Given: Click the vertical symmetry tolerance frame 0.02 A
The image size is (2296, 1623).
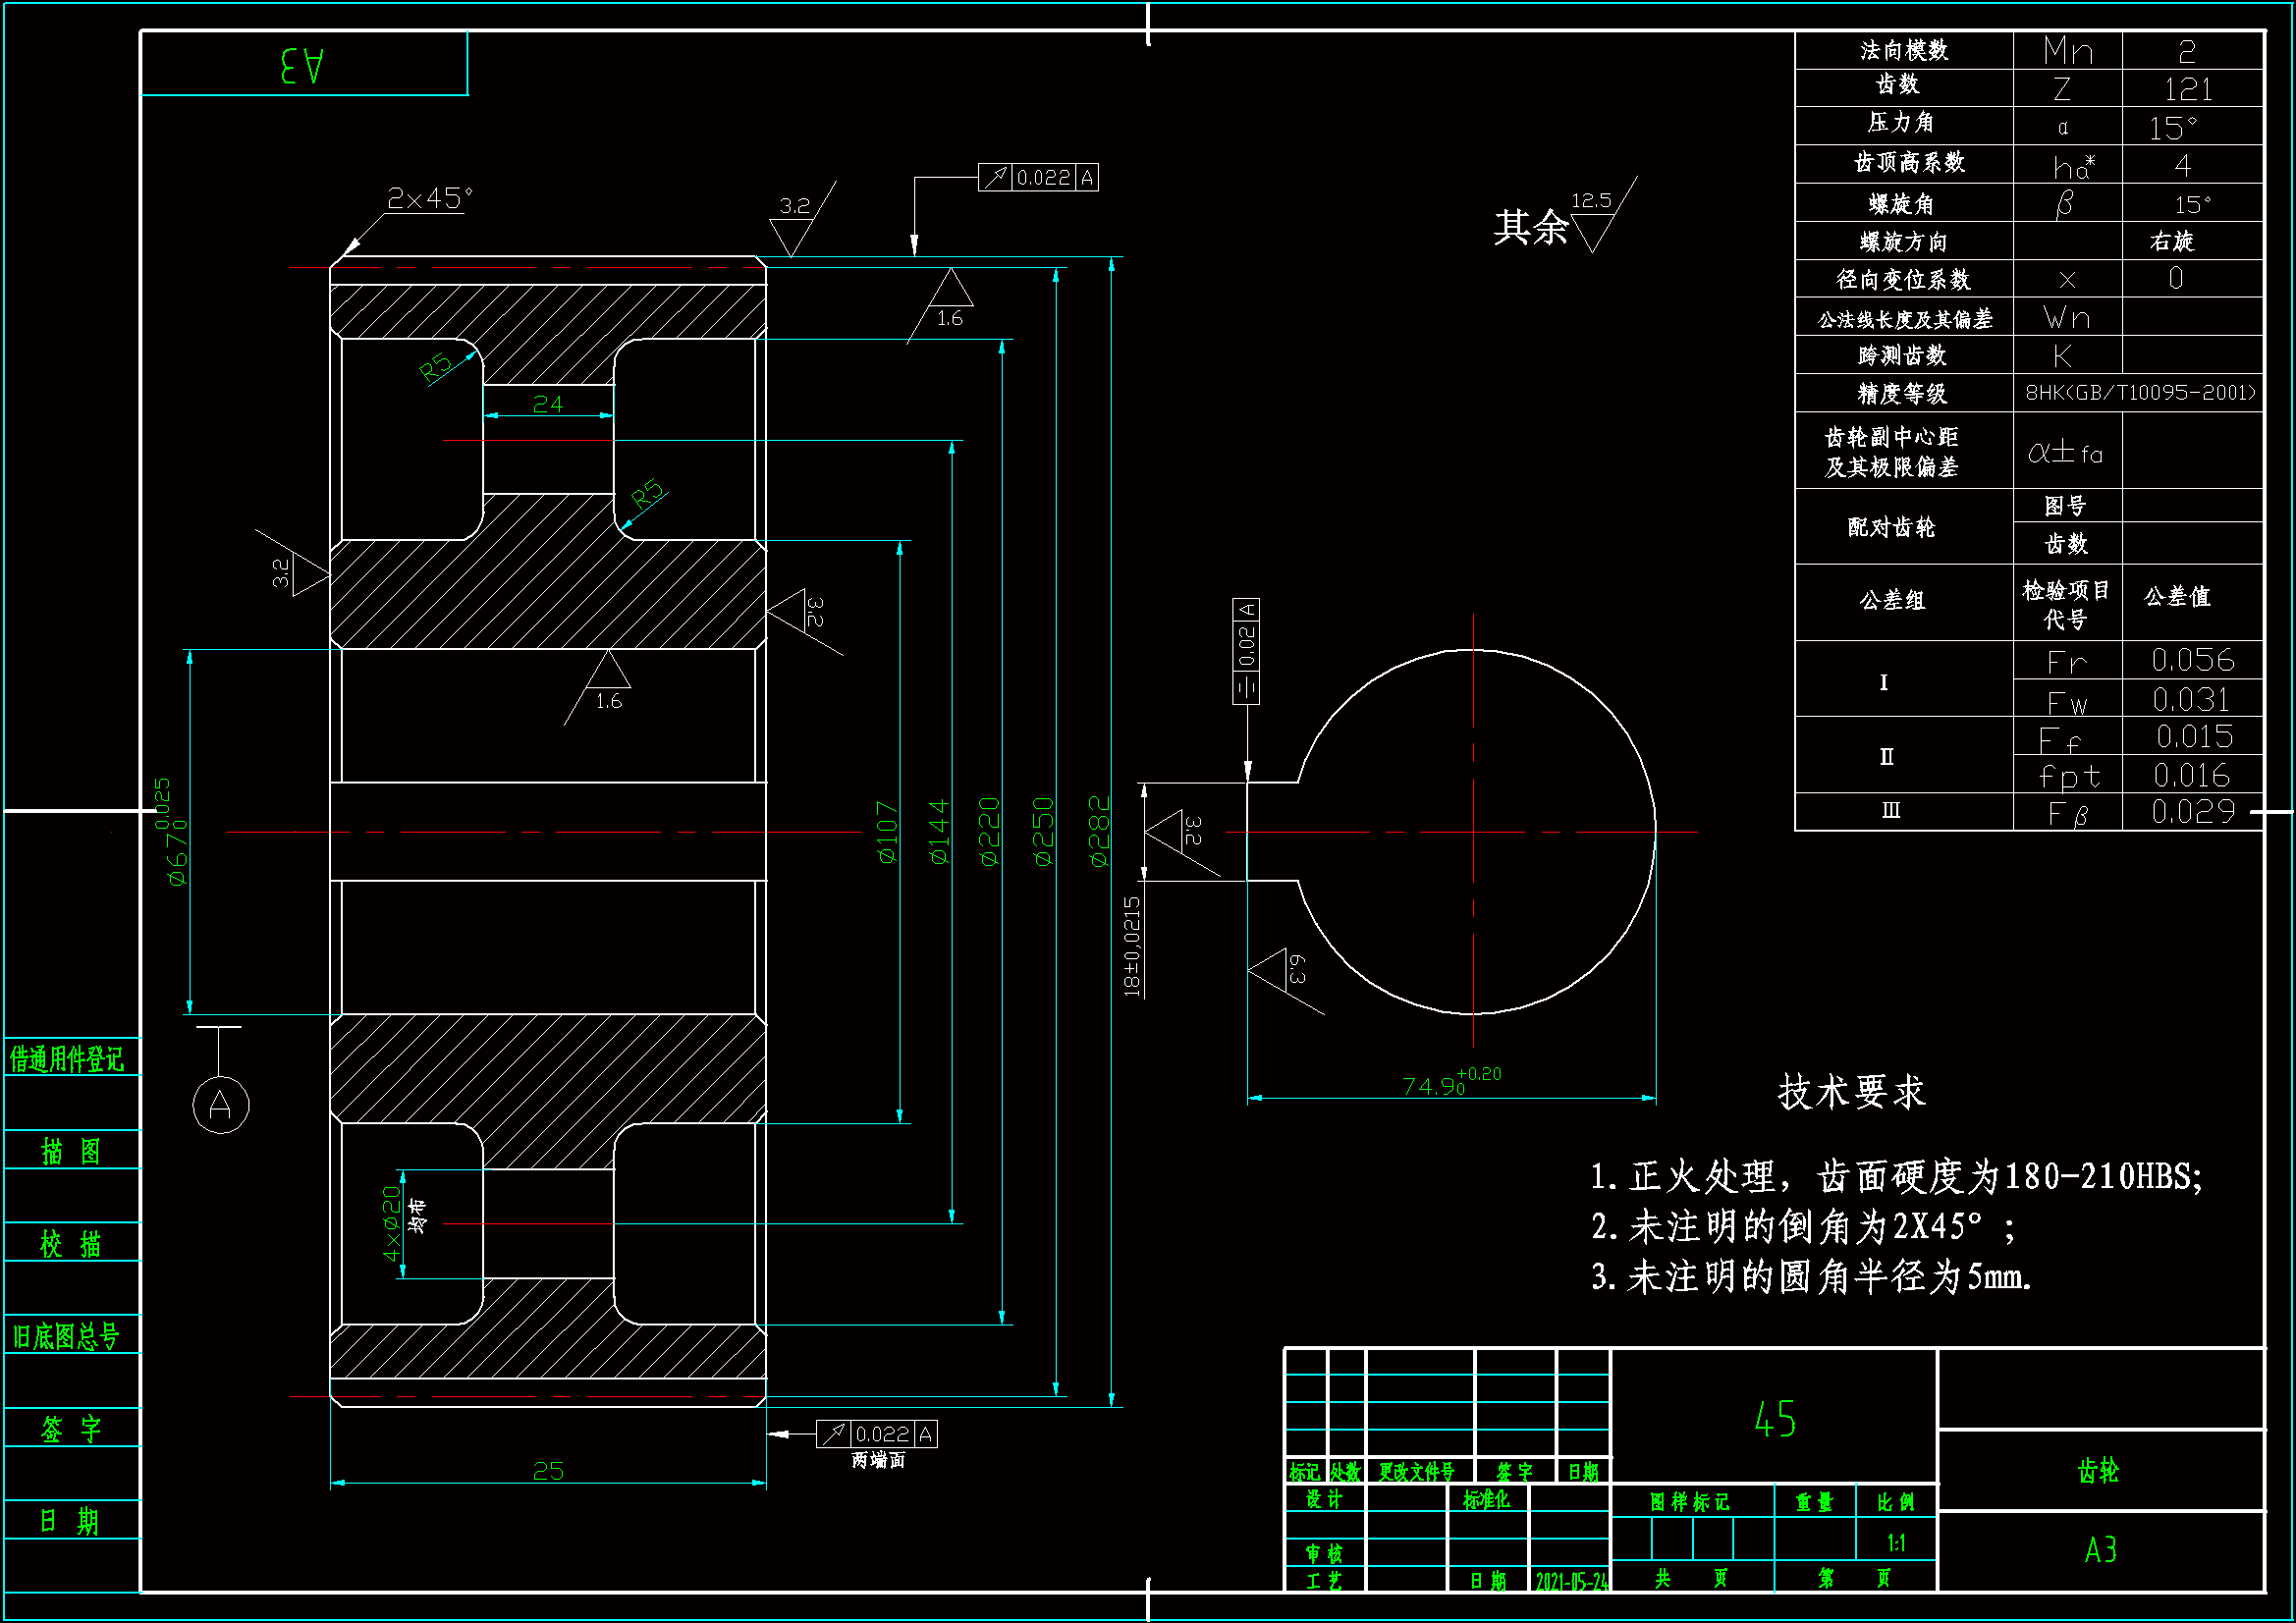Looking at the screenshot, I should pyautogui.click(x=1246, y=651).
